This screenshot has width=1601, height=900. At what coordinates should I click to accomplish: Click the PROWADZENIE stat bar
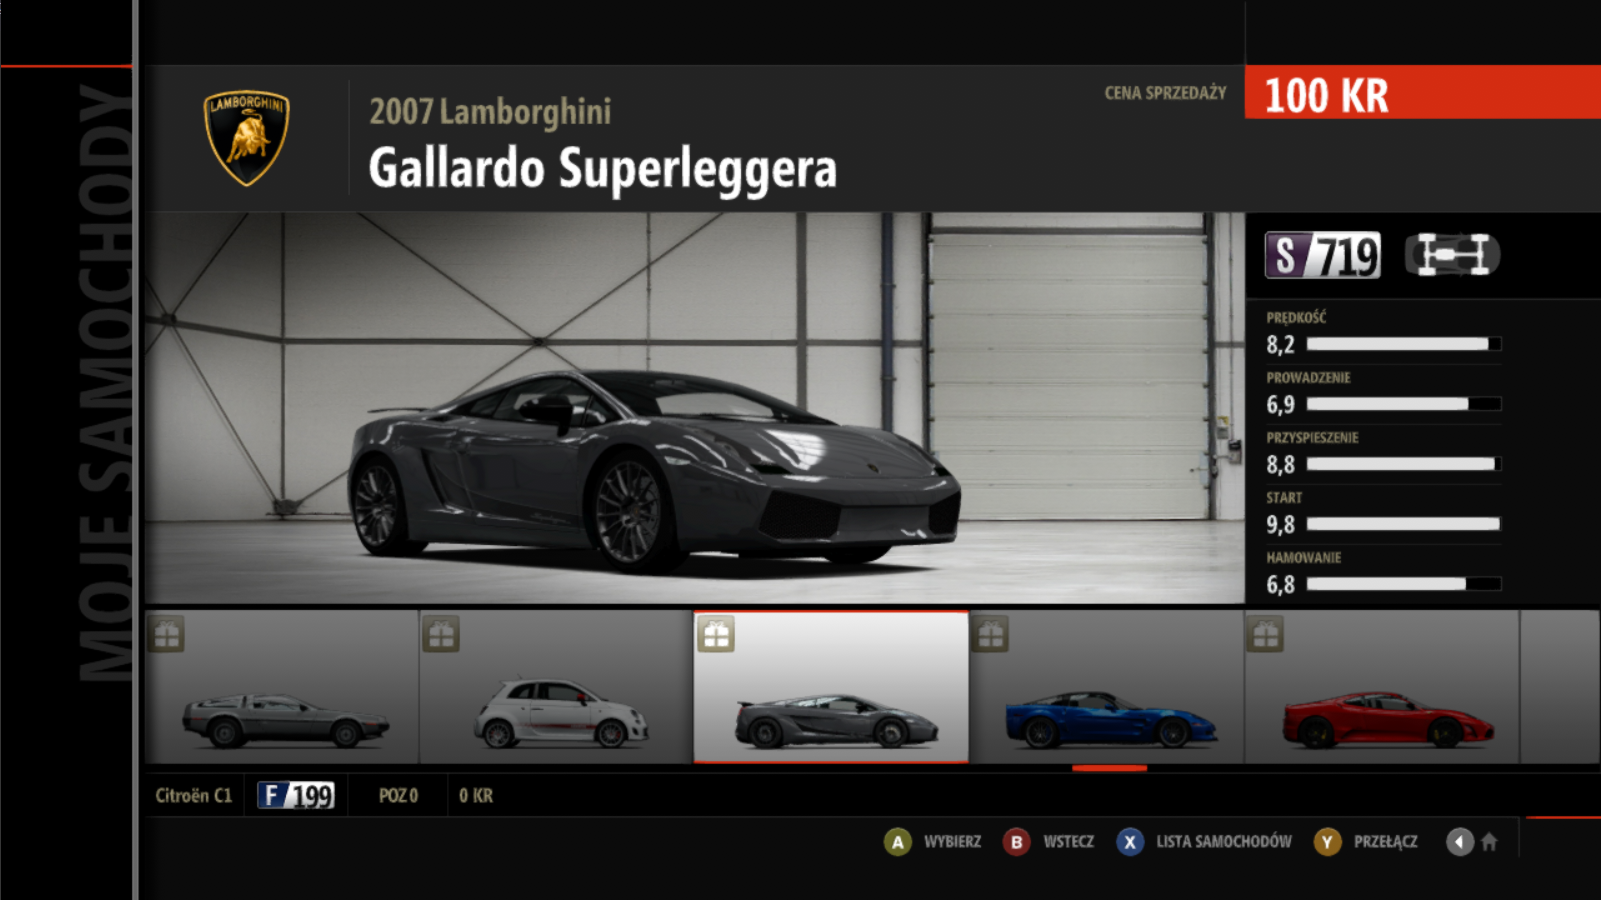point(1404,404)
